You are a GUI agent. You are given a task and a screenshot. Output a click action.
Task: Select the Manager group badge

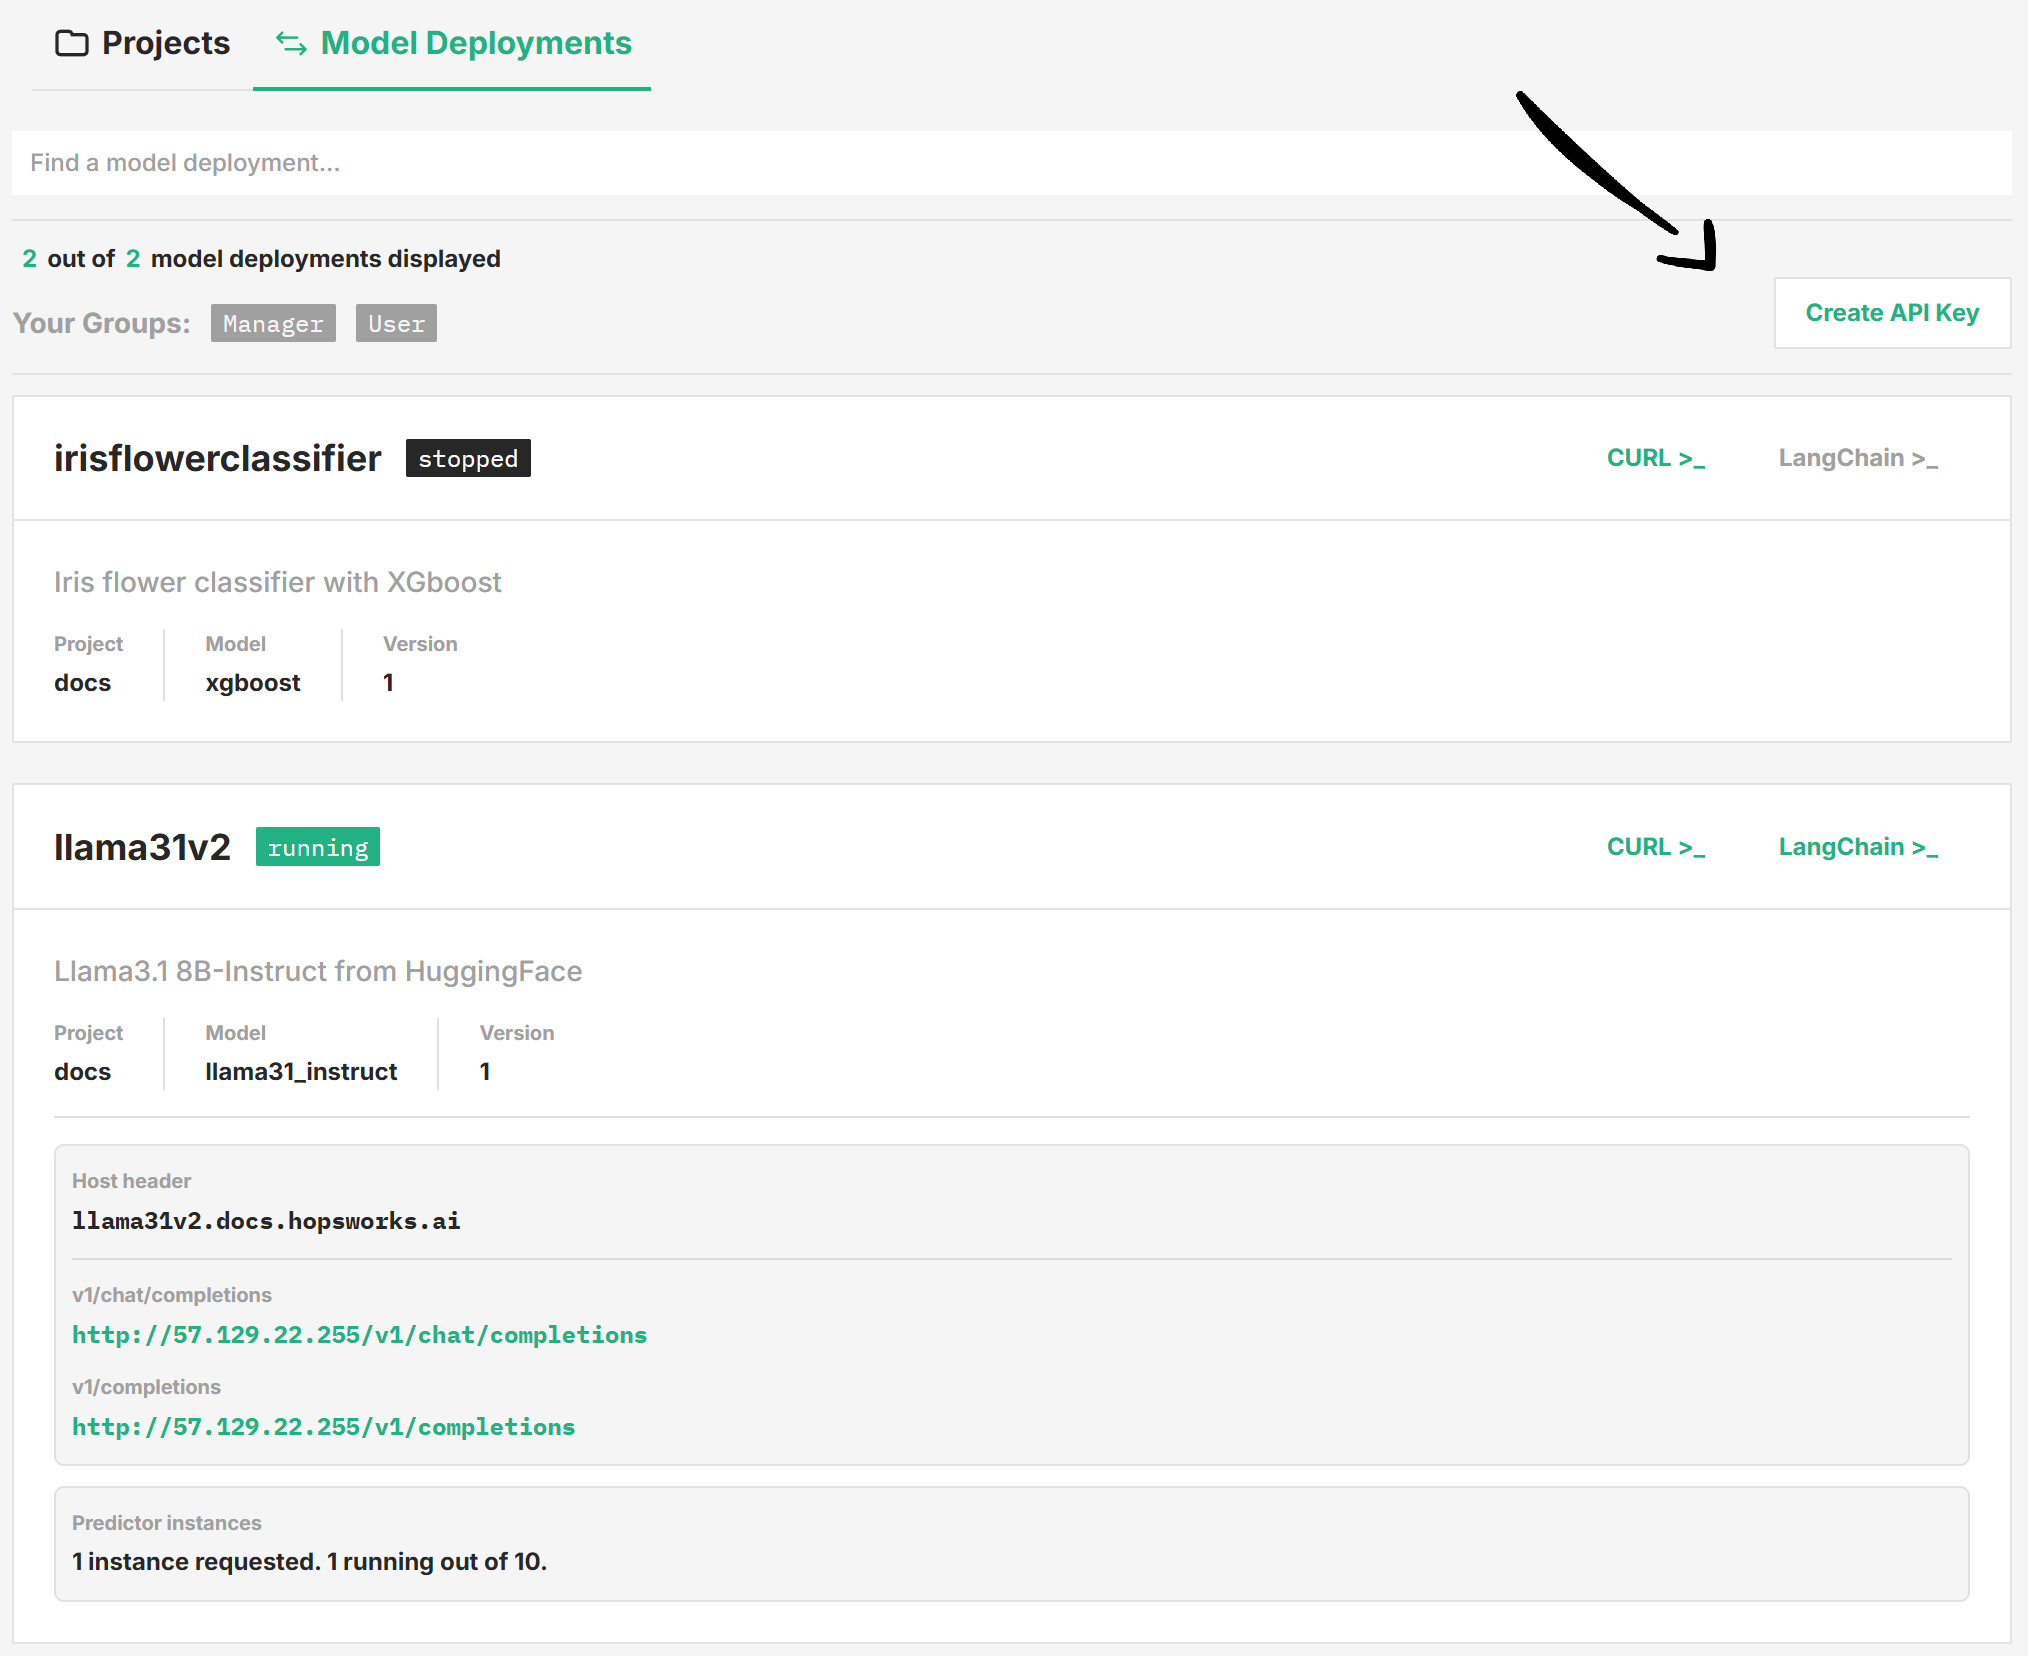pos(272,322)
